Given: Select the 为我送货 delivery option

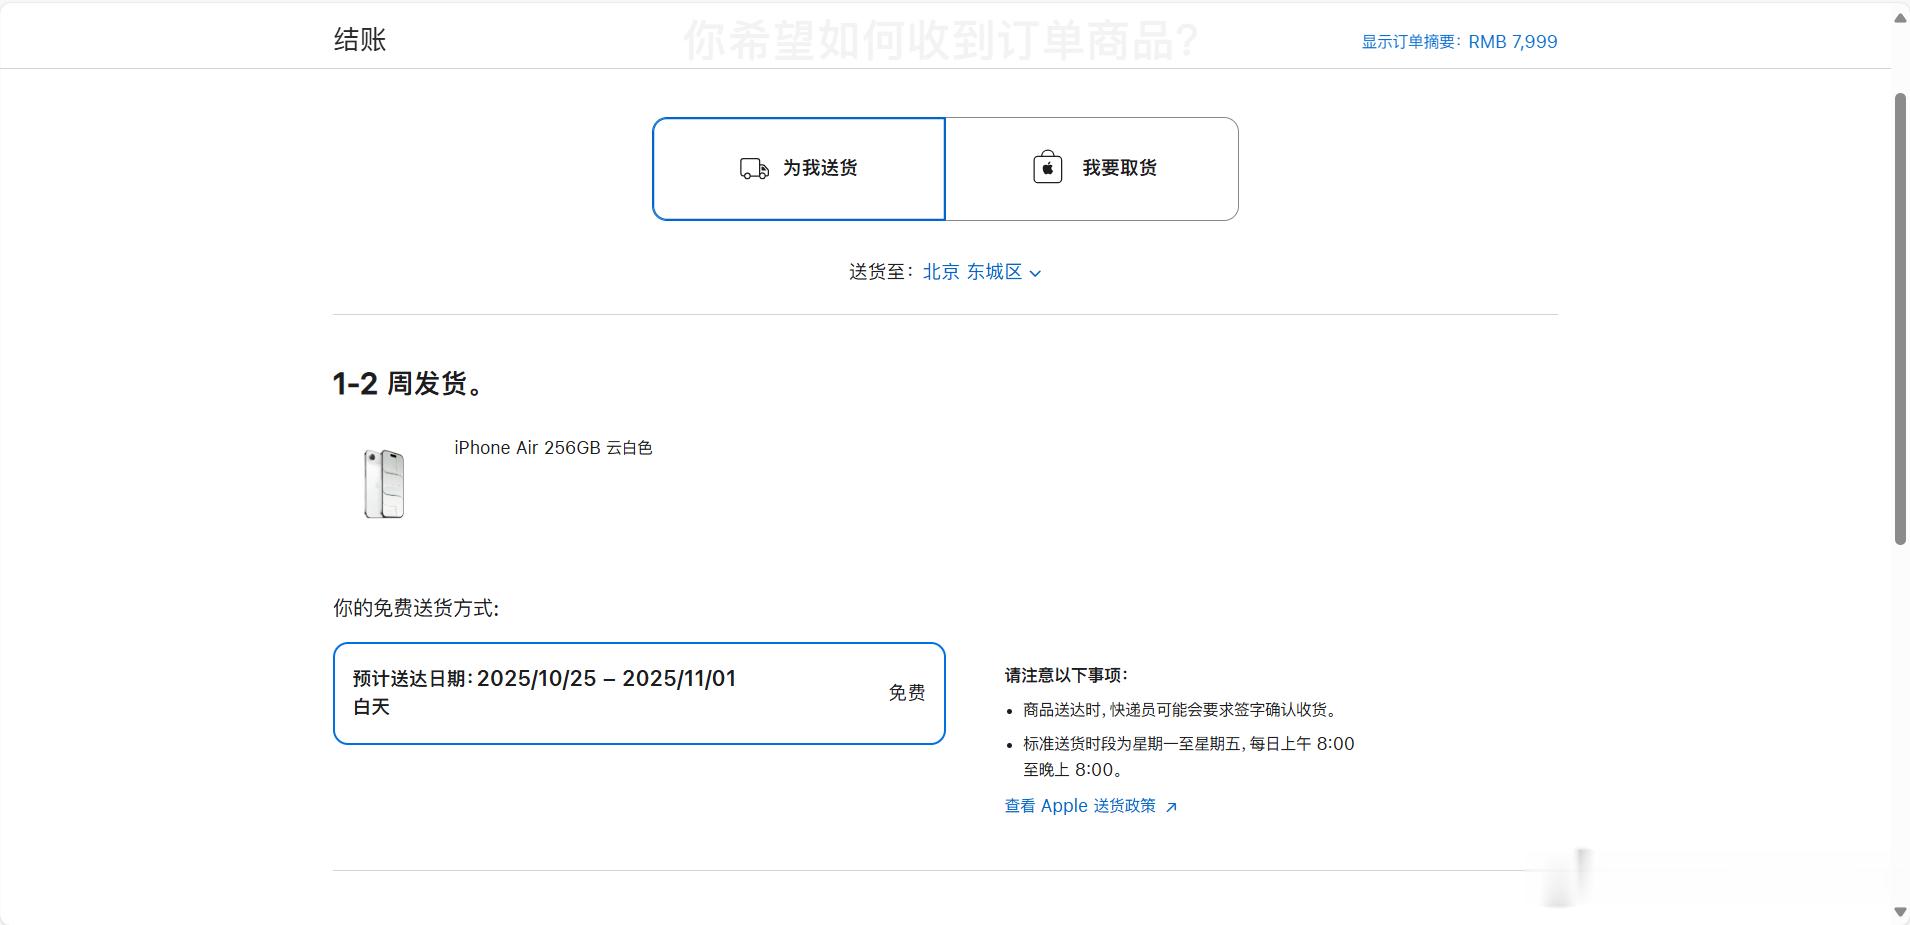Looking at the screenshot, I should pos(799,169).
